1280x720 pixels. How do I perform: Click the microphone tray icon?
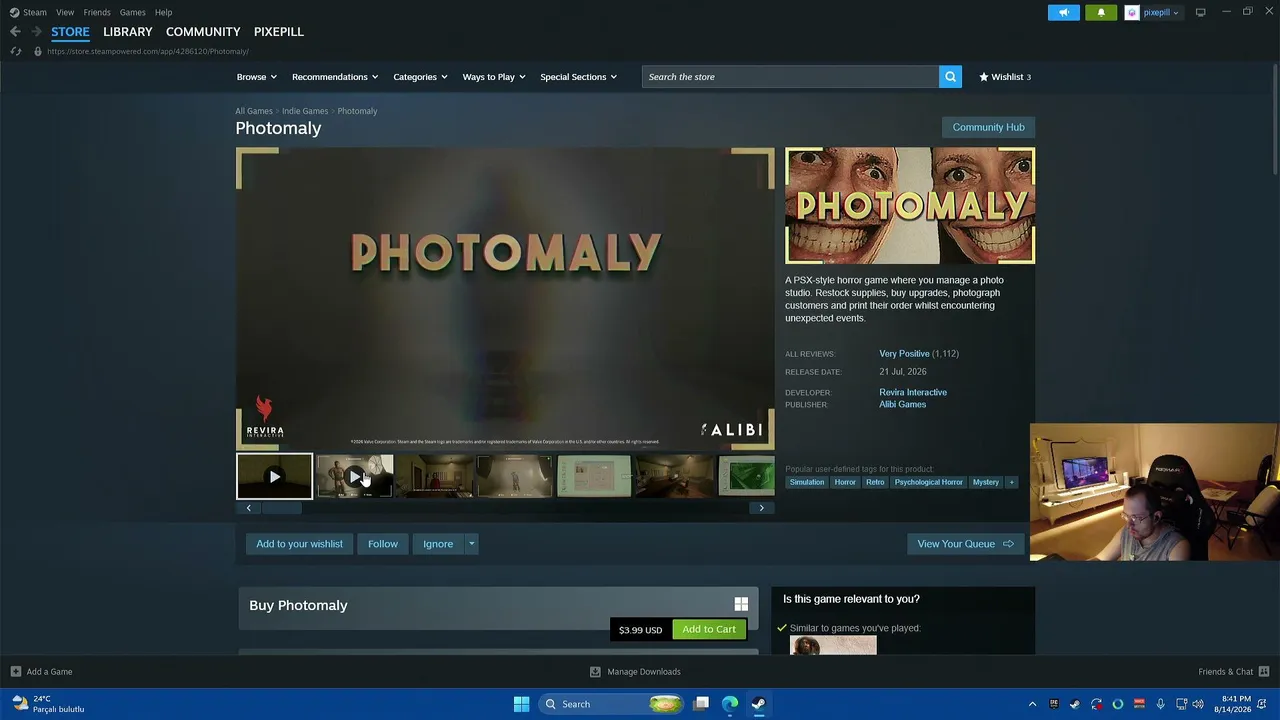point(1160,704)
